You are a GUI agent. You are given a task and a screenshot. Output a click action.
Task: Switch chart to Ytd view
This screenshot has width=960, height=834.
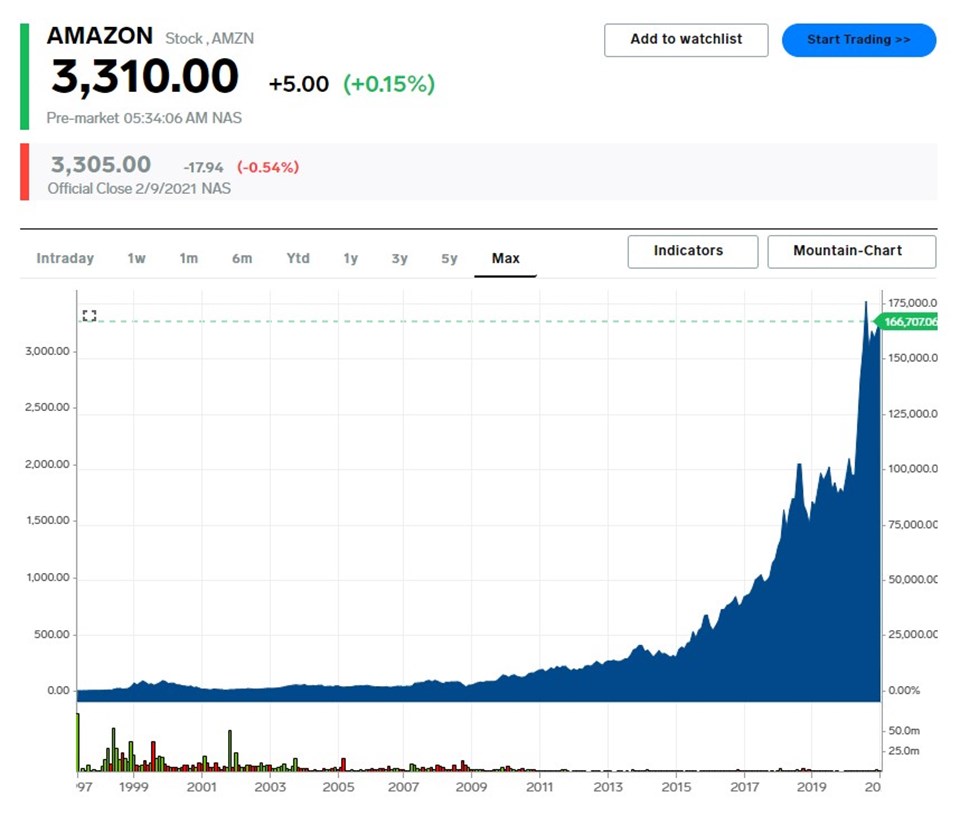pyautogui.click(x=298, y=258)
